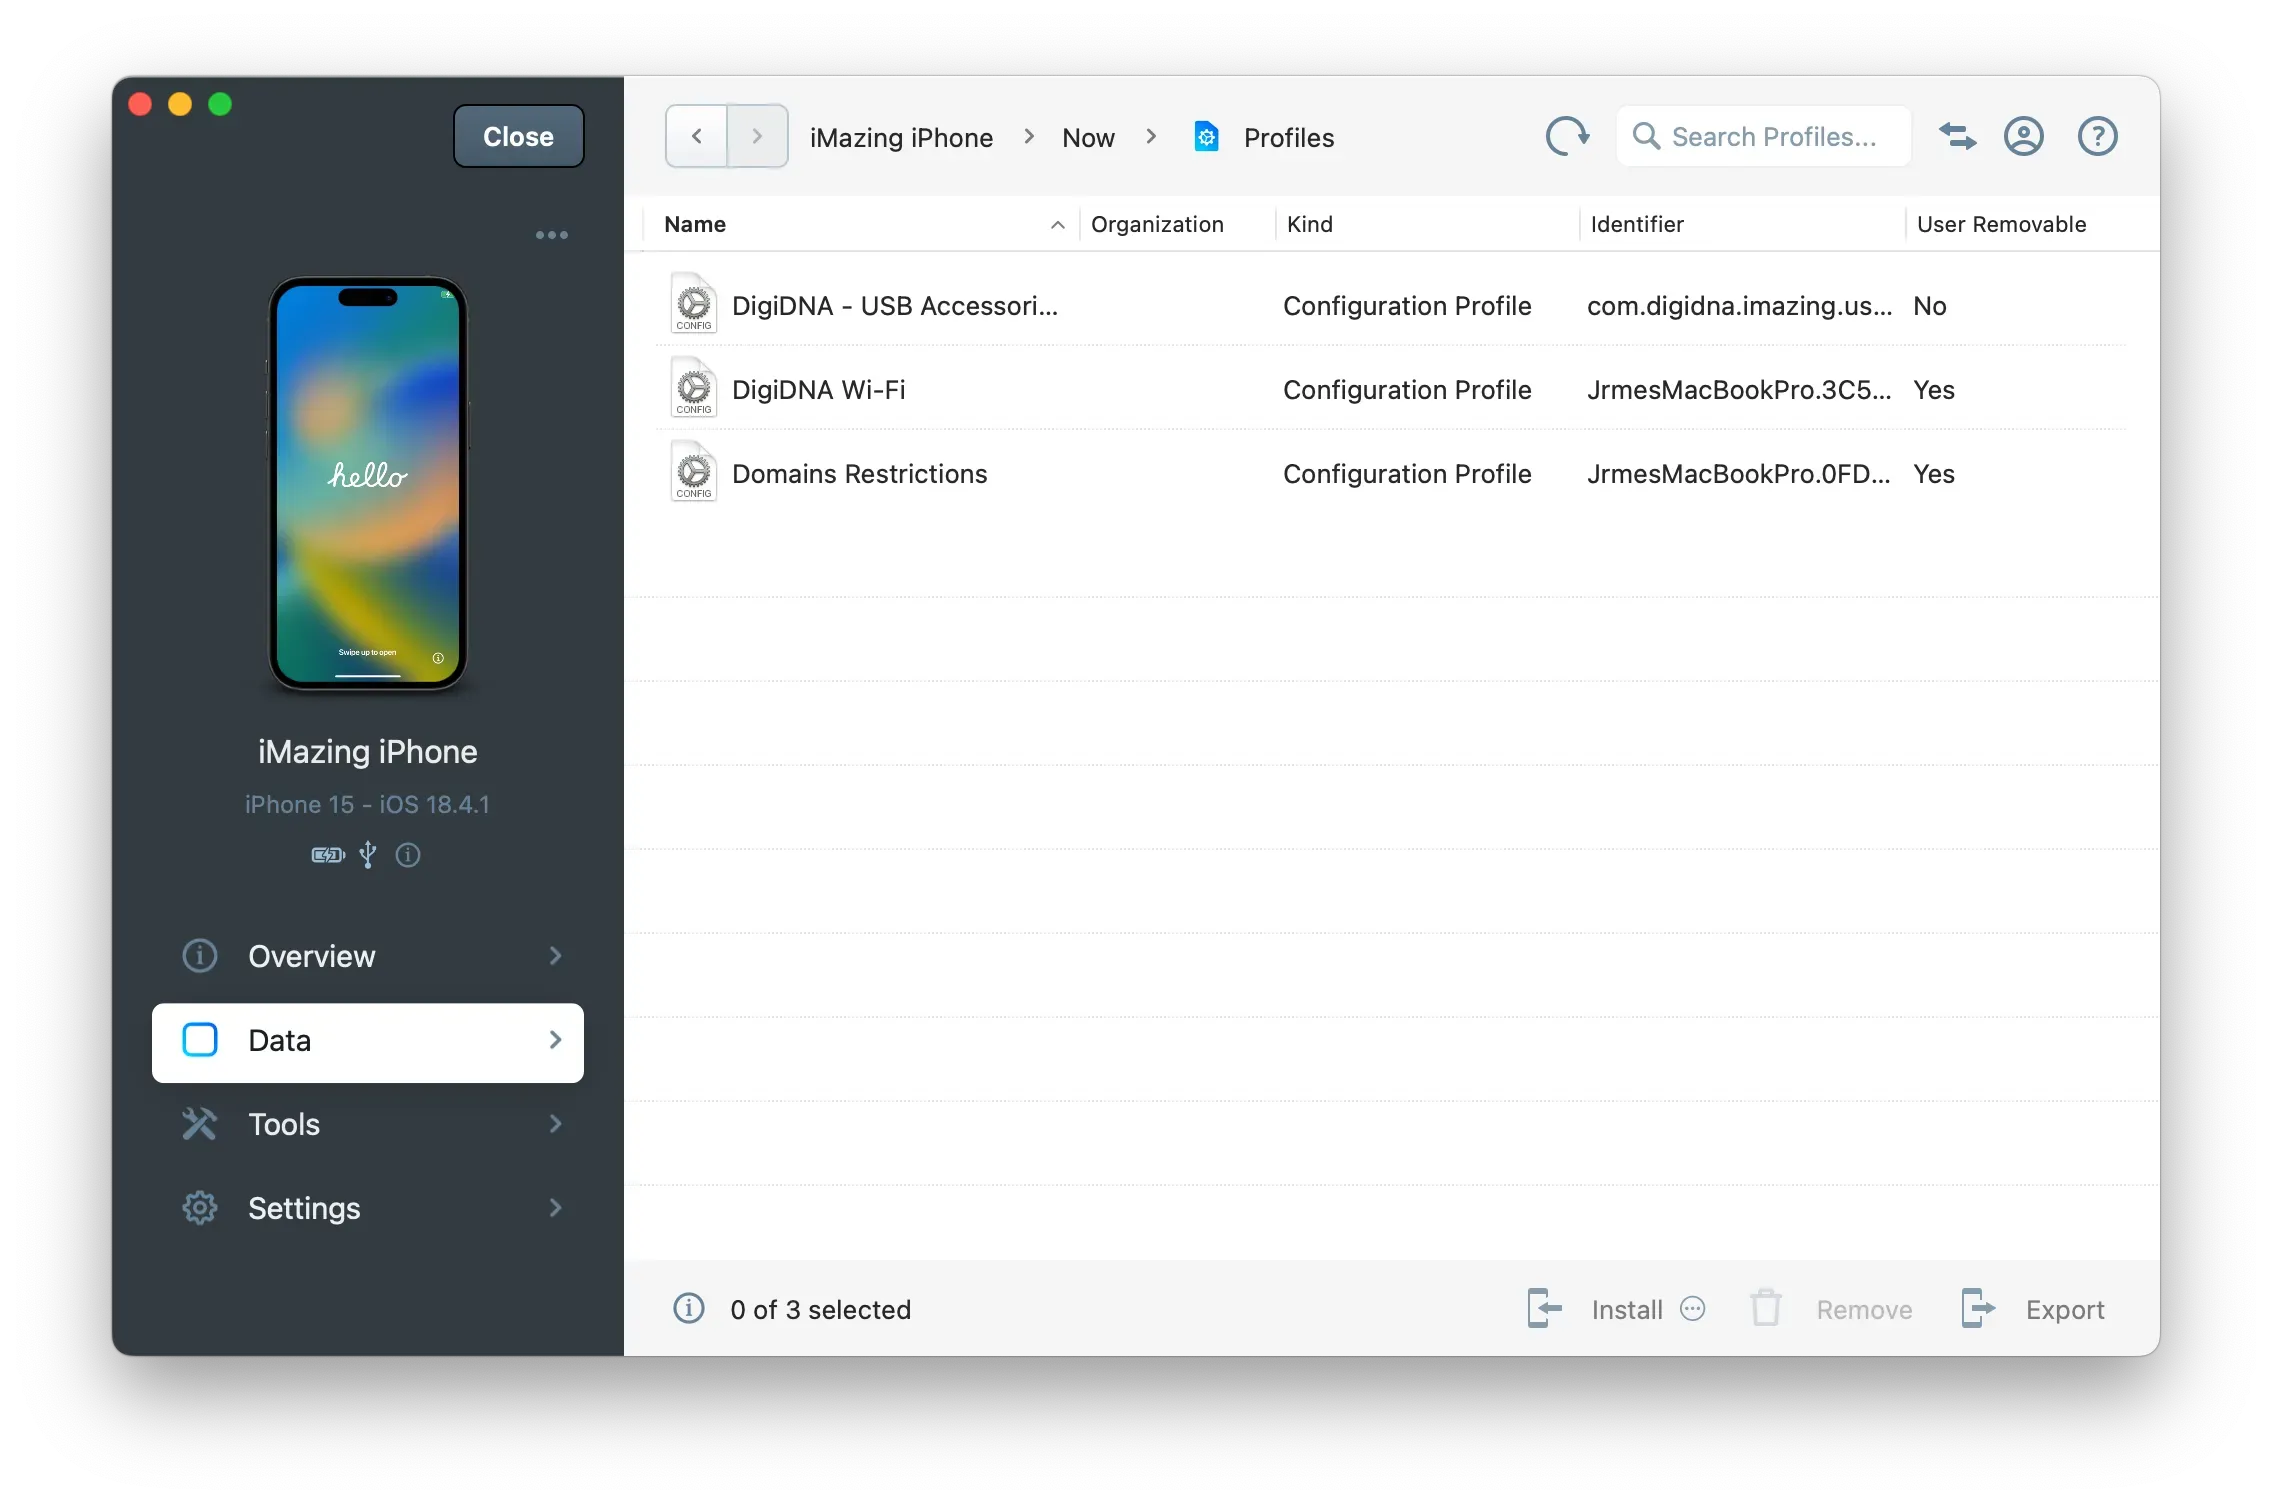Click the USB connection icon below the device name
Image resolution: width=2272 pixels, height=1504 pixels.
[367, 855]
